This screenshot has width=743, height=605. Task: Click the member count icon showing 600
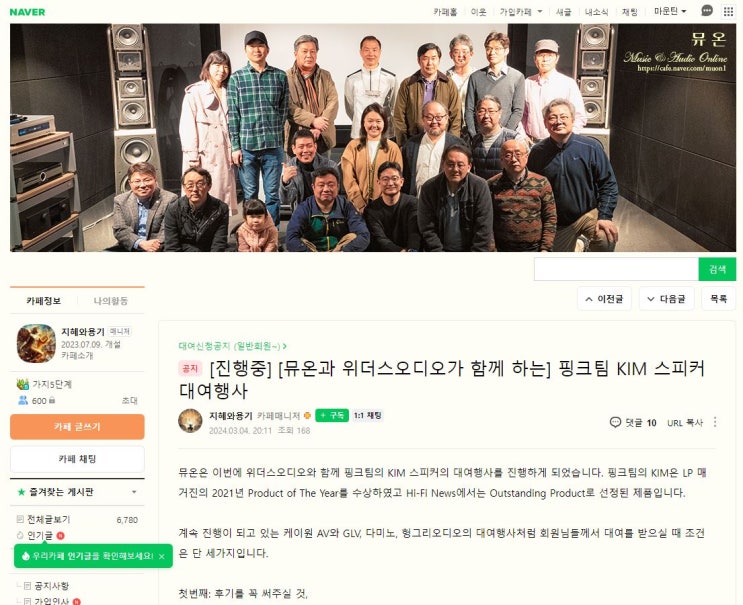pos(23,400)
